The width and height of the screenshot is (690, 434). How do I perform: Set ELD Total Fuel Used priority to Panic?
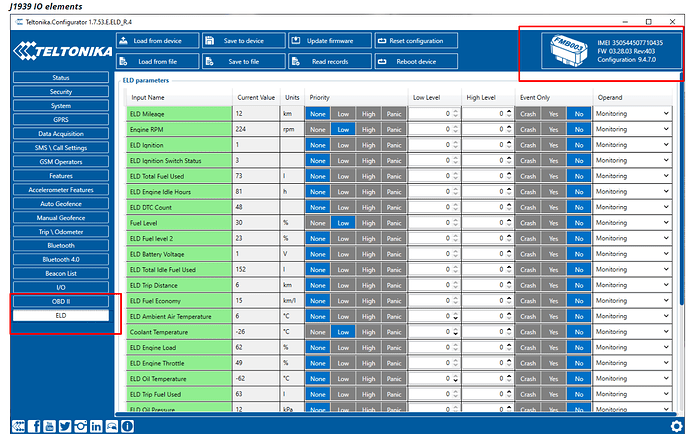pos(394,176)
